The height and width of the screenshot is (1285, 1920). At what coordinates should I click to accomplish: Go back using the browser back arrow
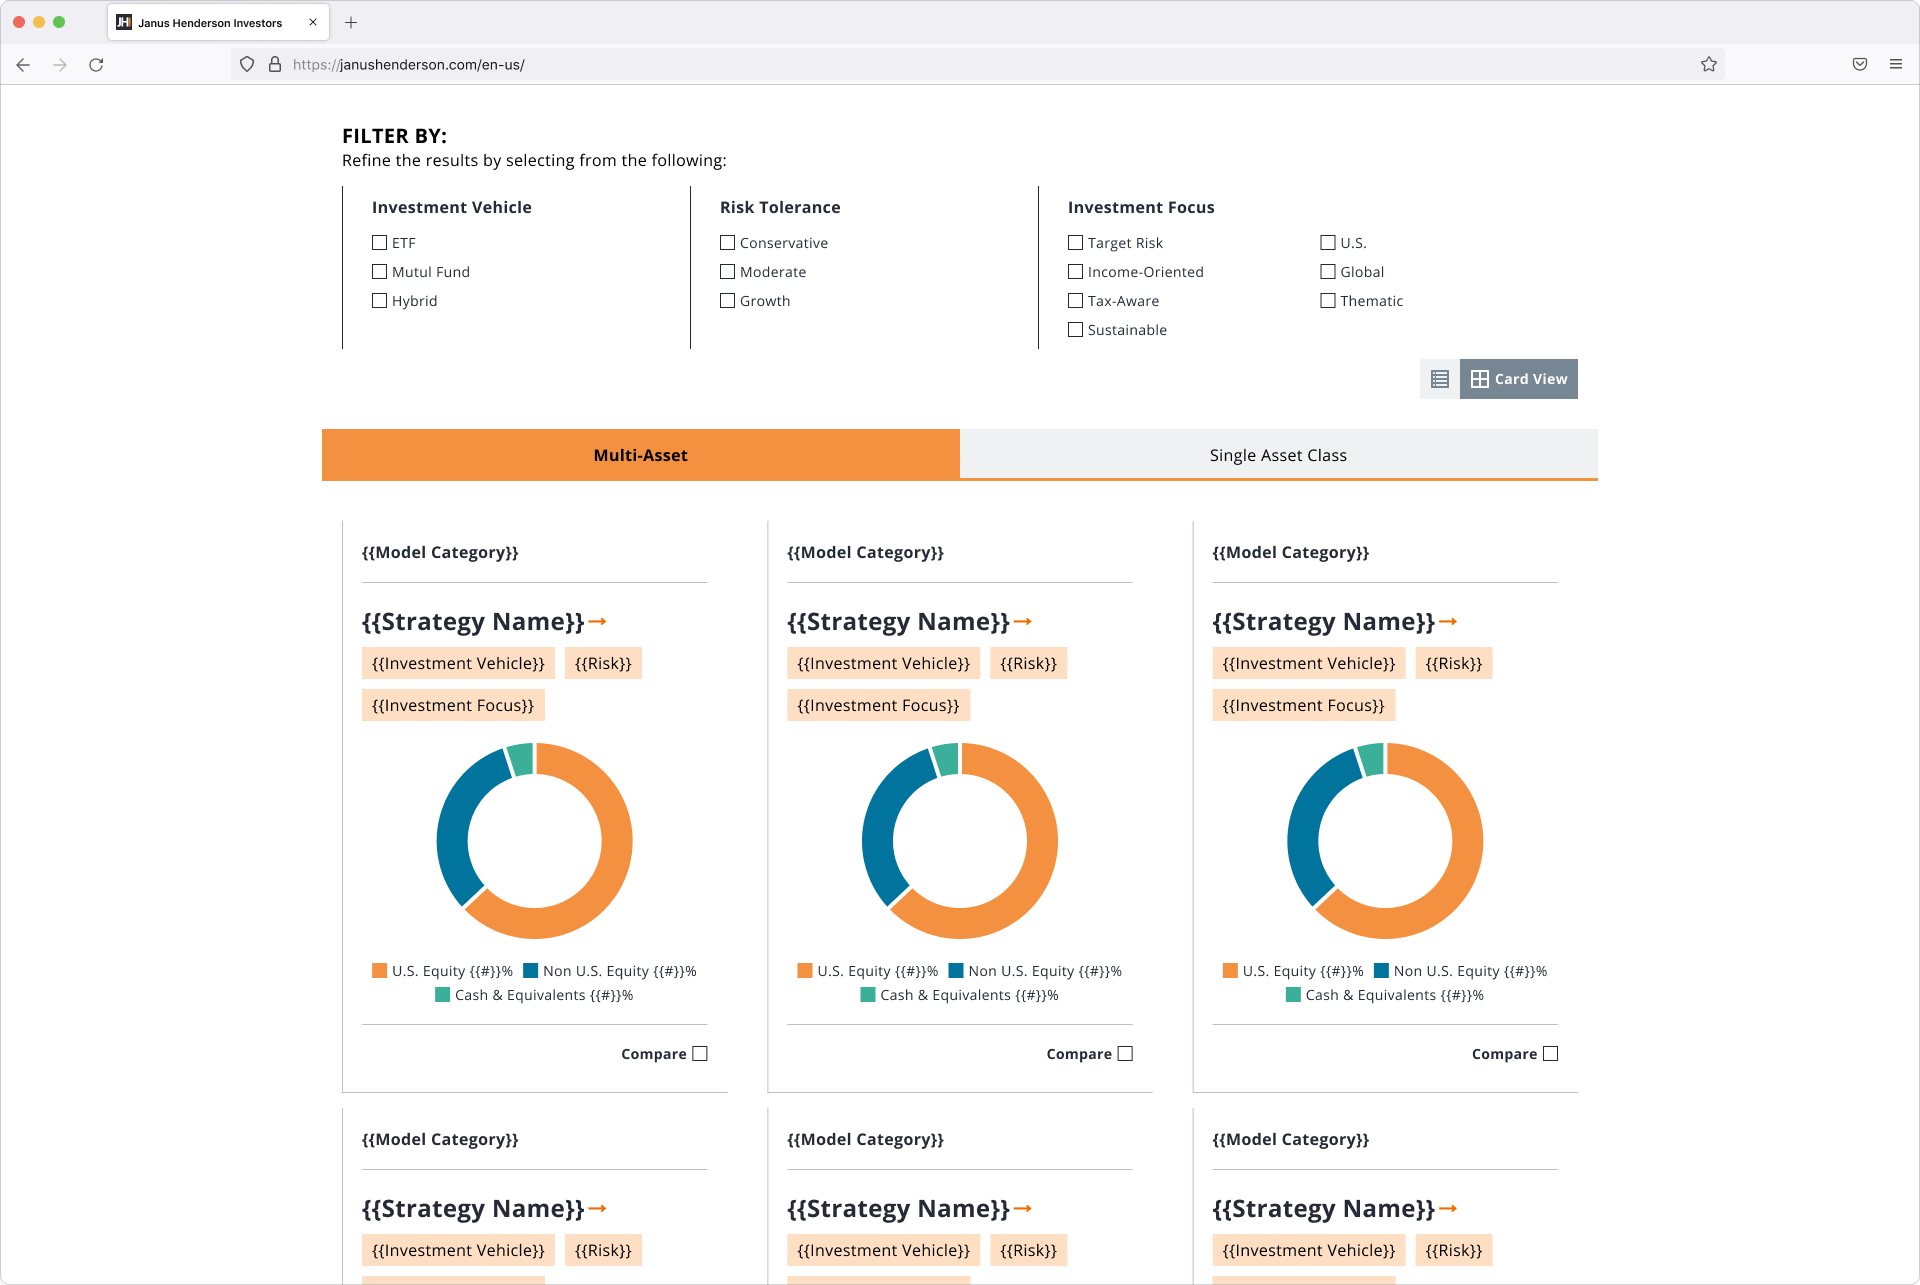(x=23, y=65)
